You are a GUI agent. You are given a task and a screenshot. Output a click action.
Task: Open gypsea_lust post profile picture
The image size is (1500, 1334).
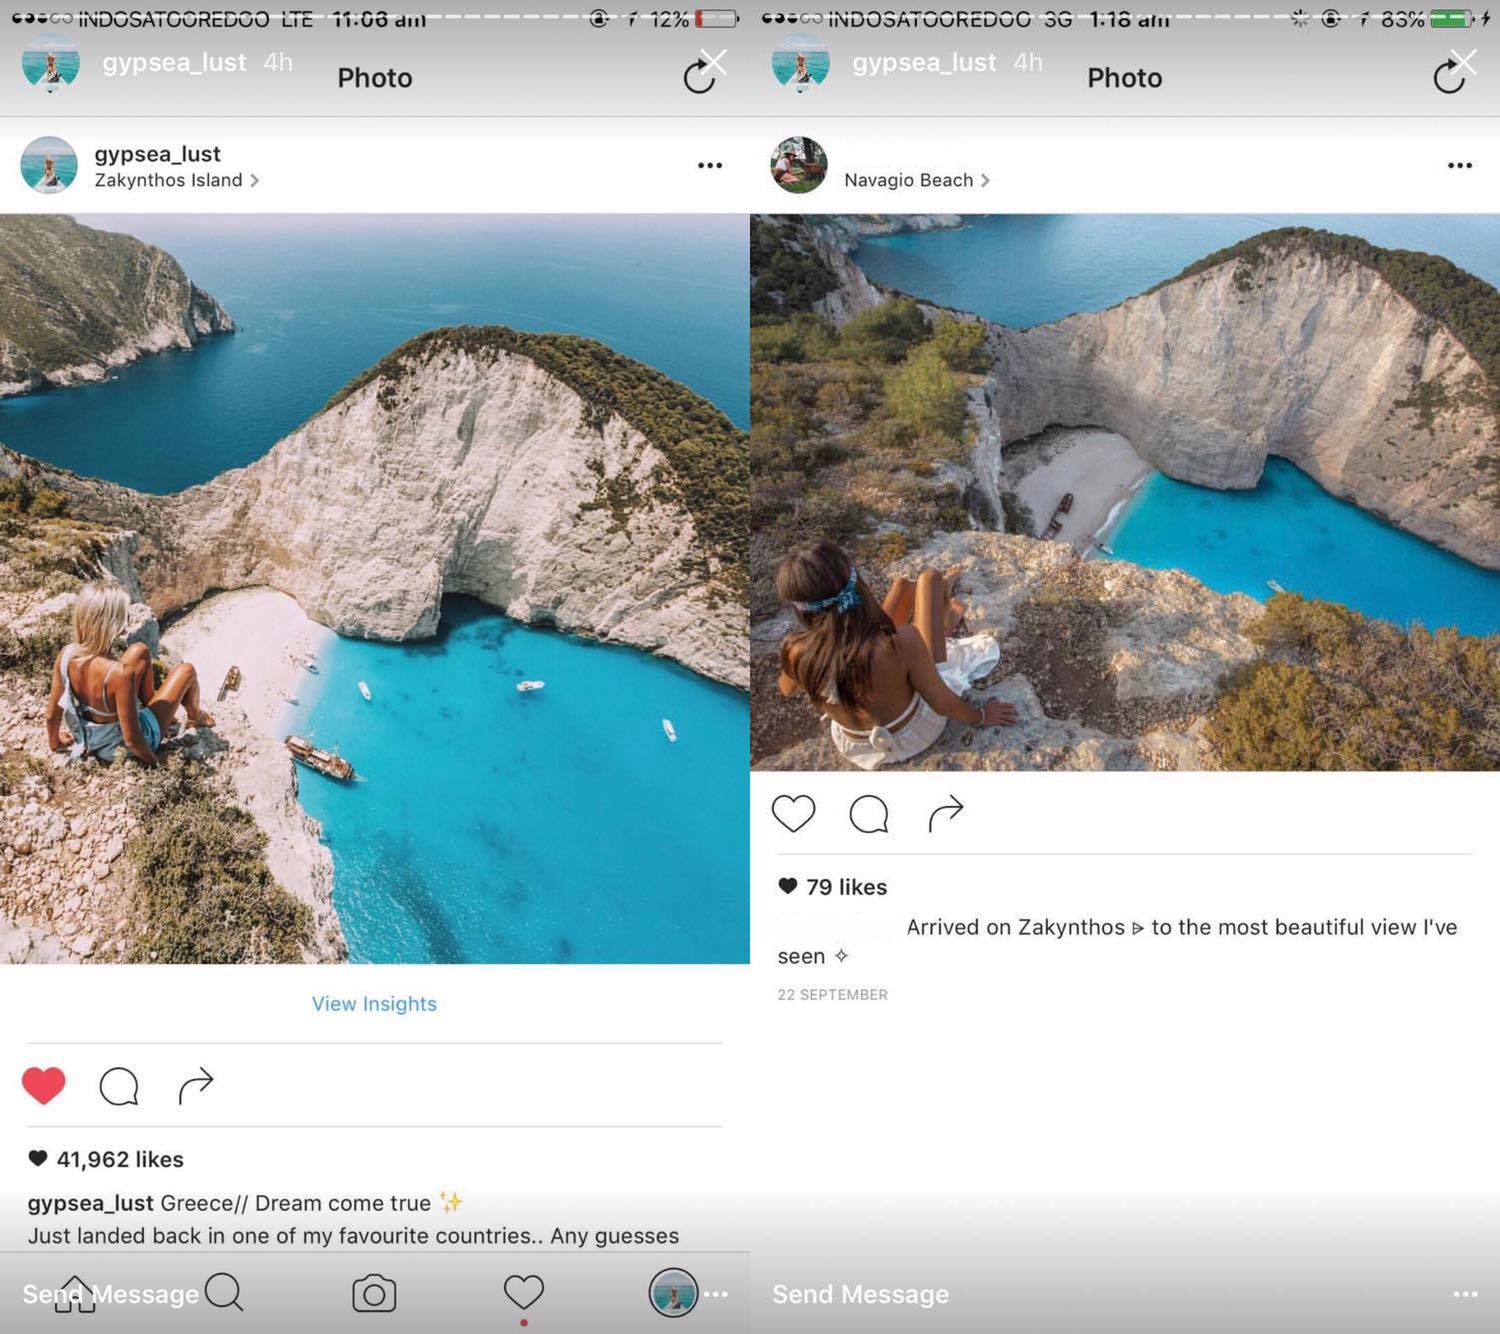pyautogui.click(x=49, y=165)
